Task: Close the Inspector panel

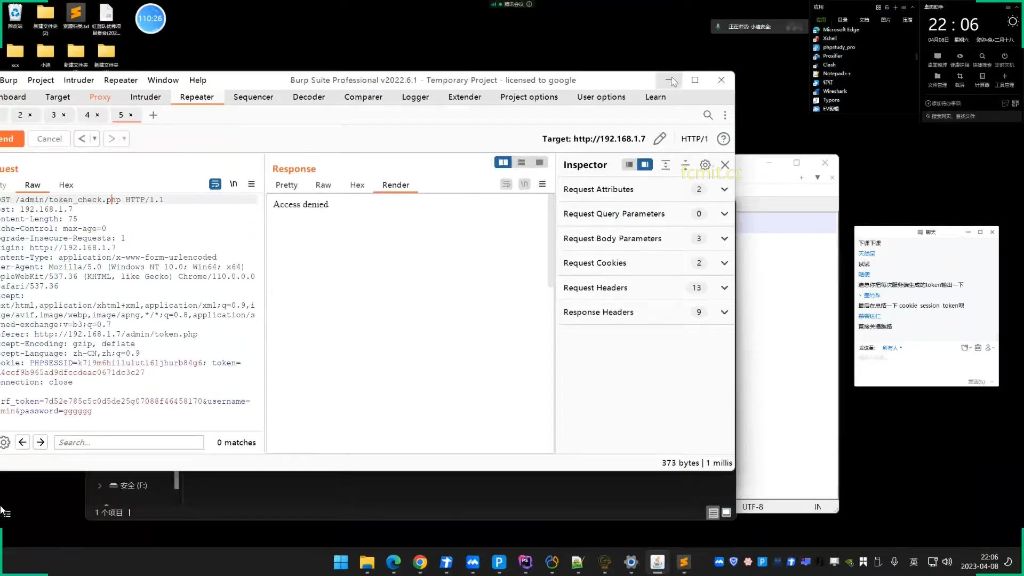Action: click(x=725, y=165)
